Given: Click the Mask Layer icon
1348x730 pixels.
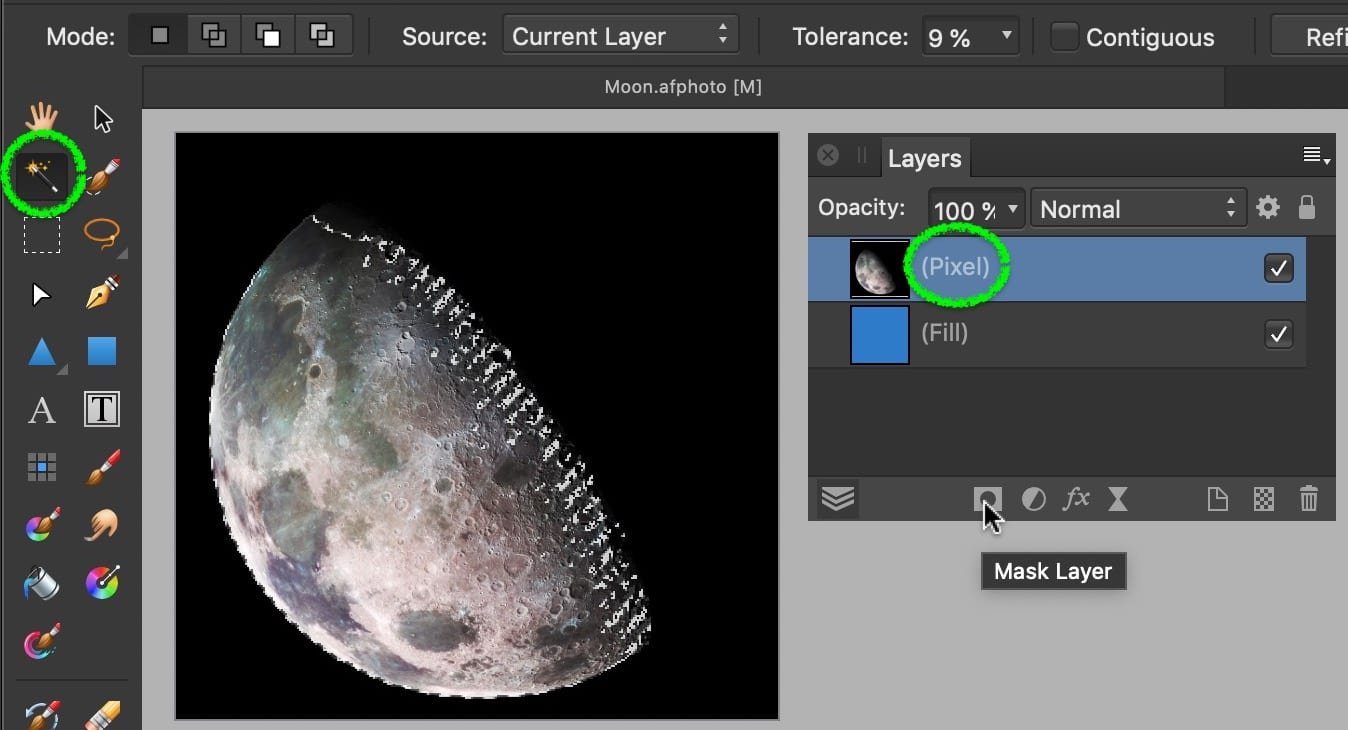Looking at the screenshot, I should coord(987,499).
